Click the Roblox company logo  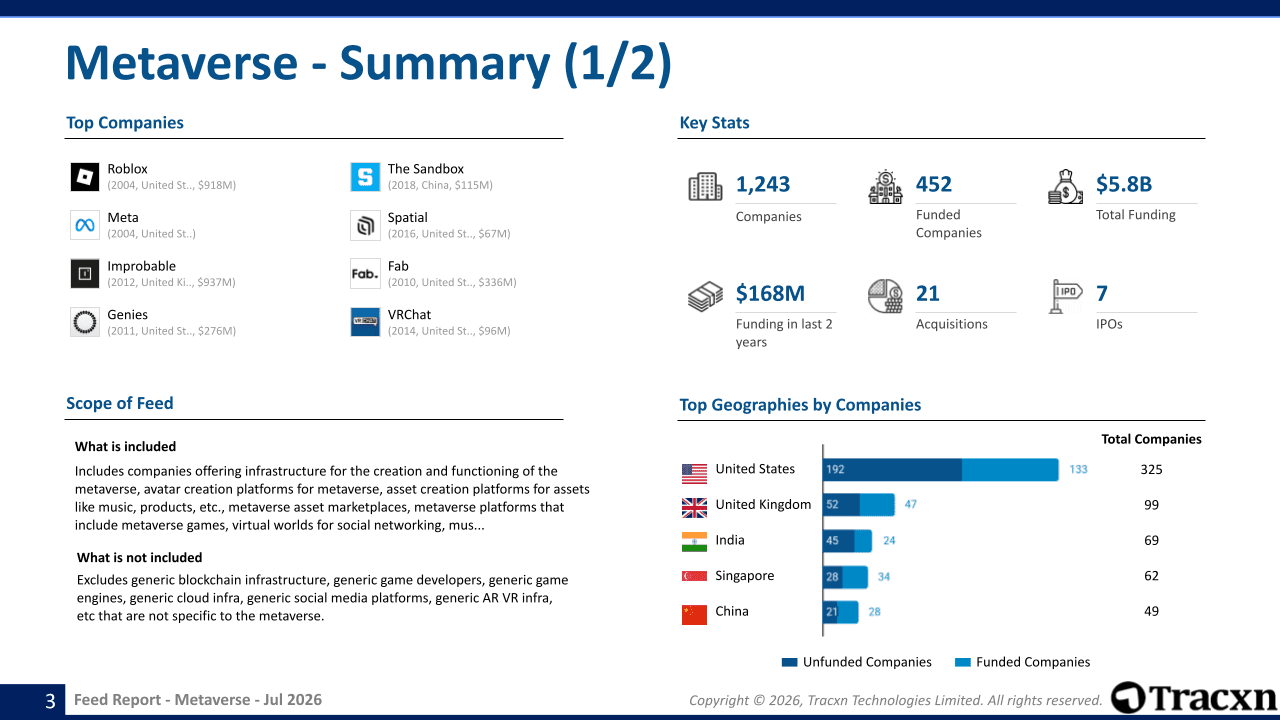pos(85,177)
